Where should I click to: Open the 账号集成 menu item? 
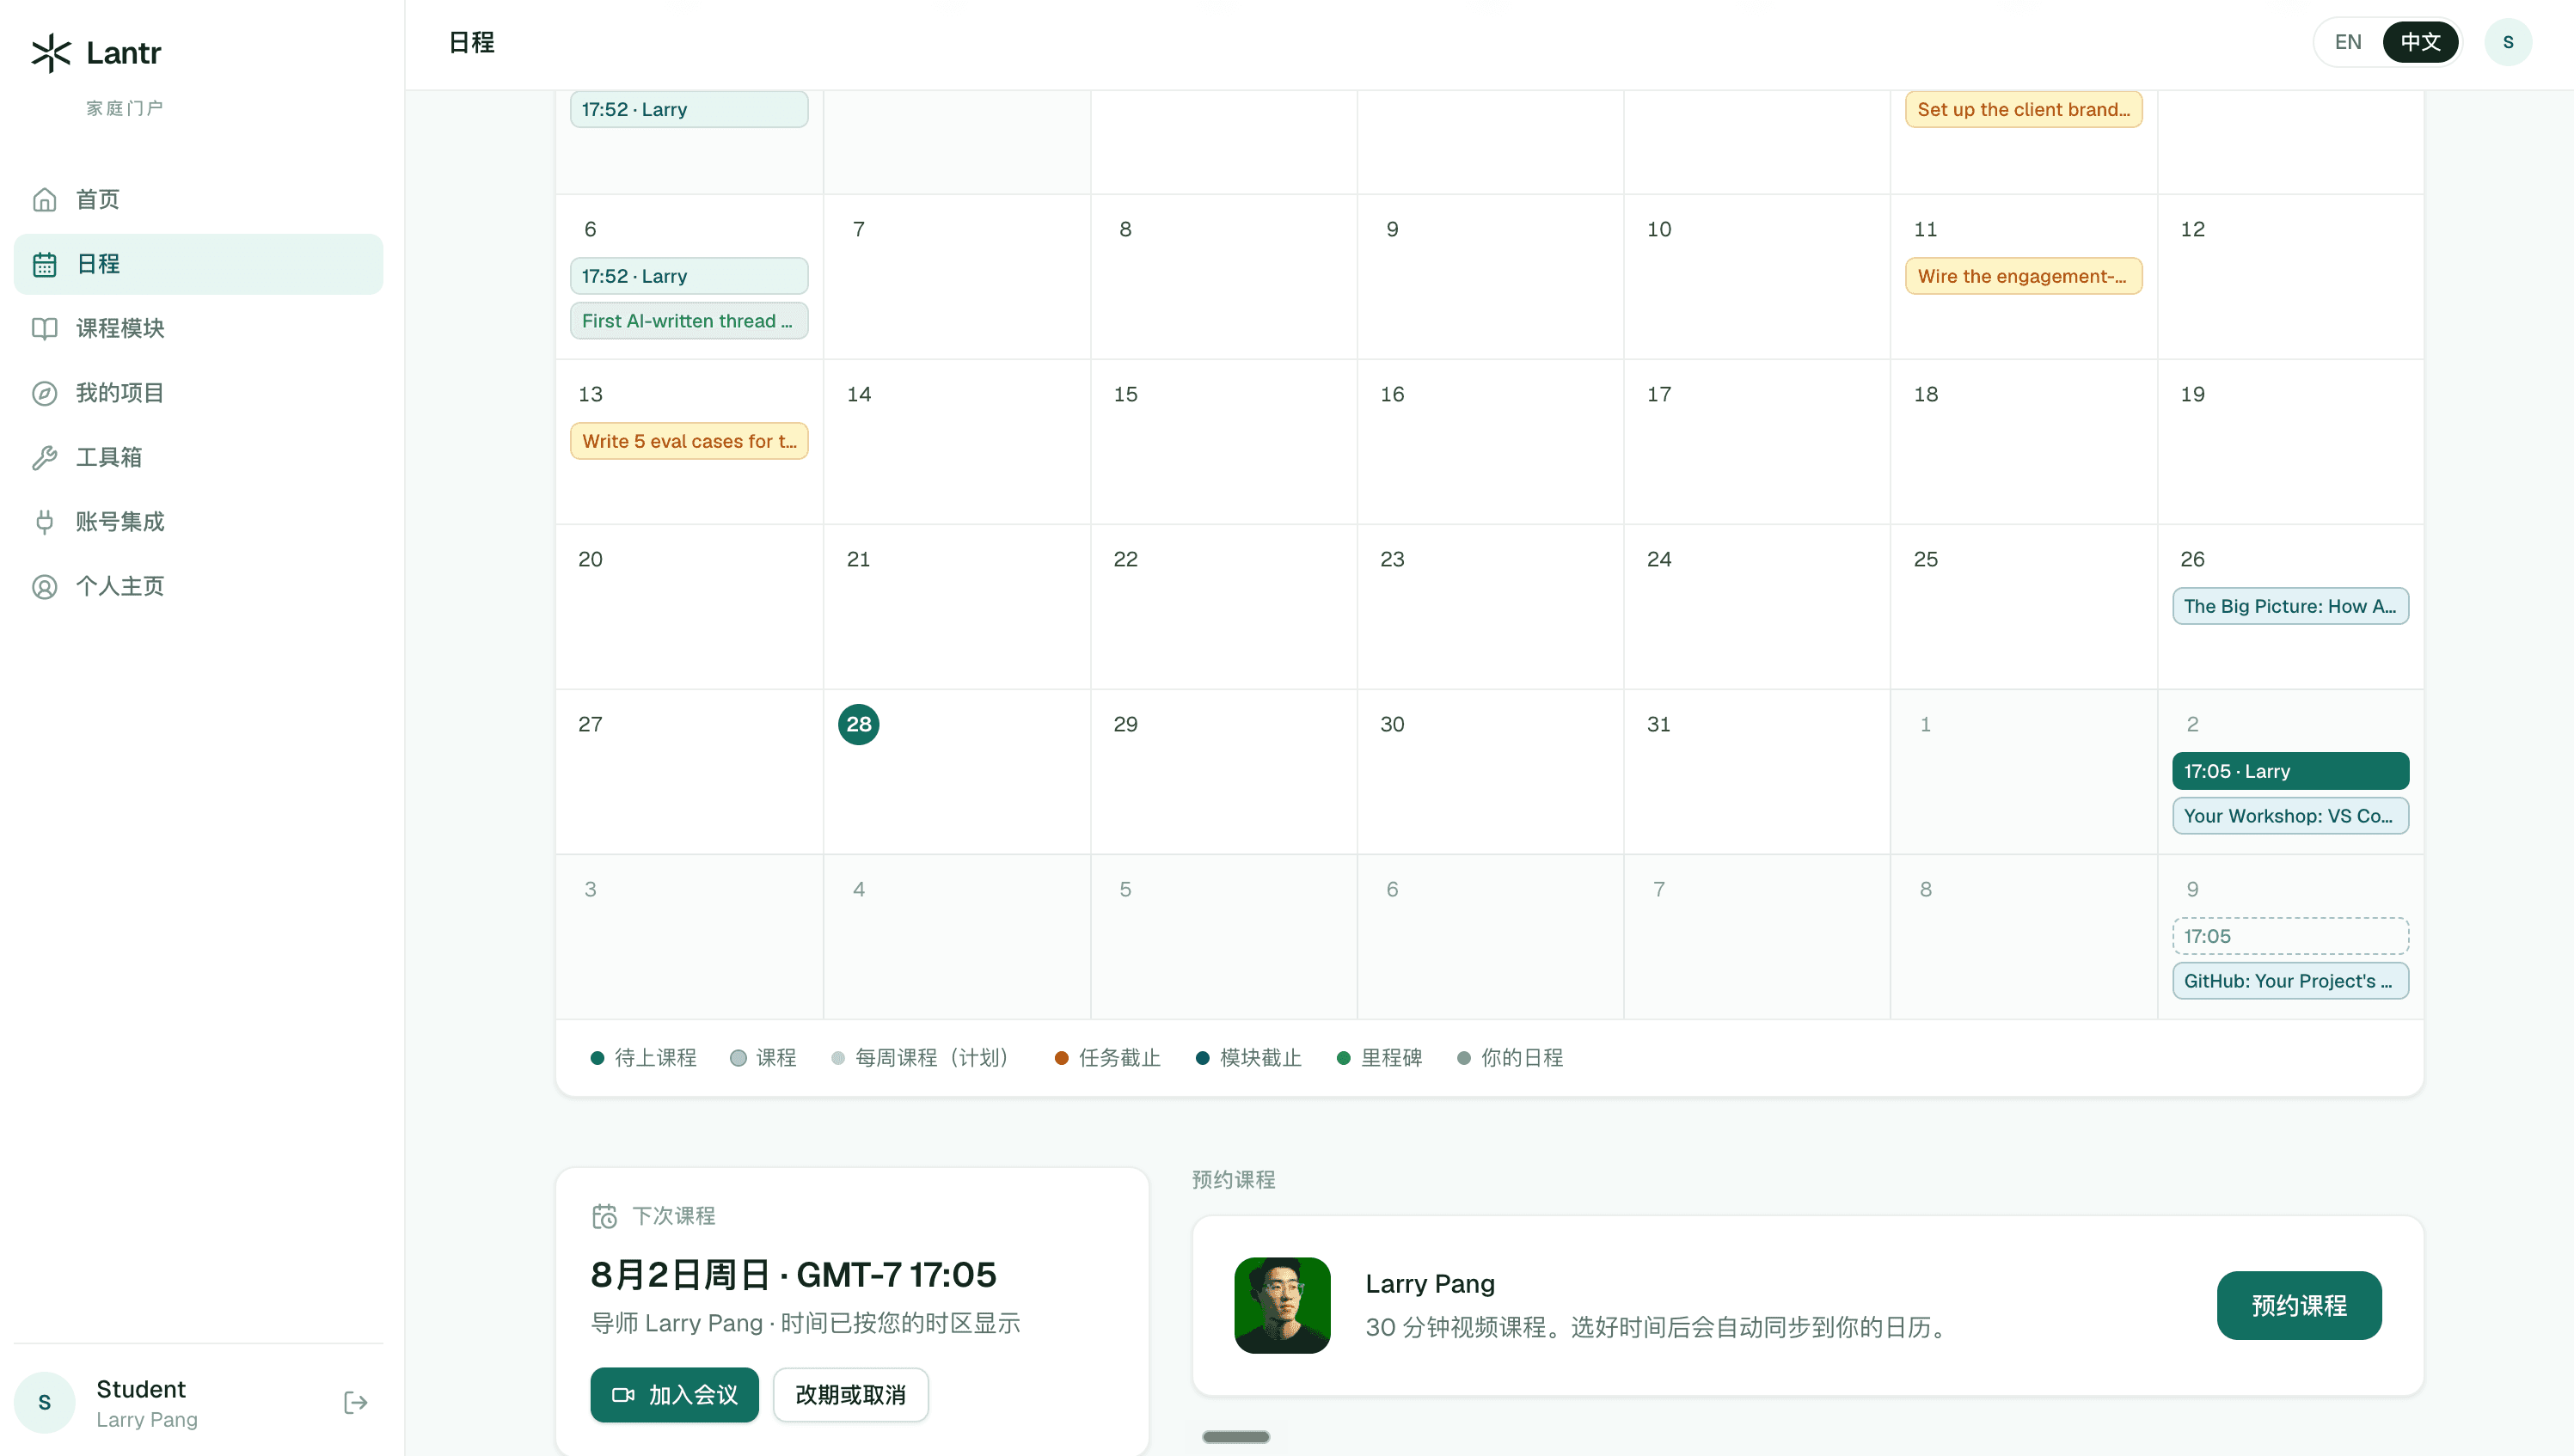tap(198, 522)
